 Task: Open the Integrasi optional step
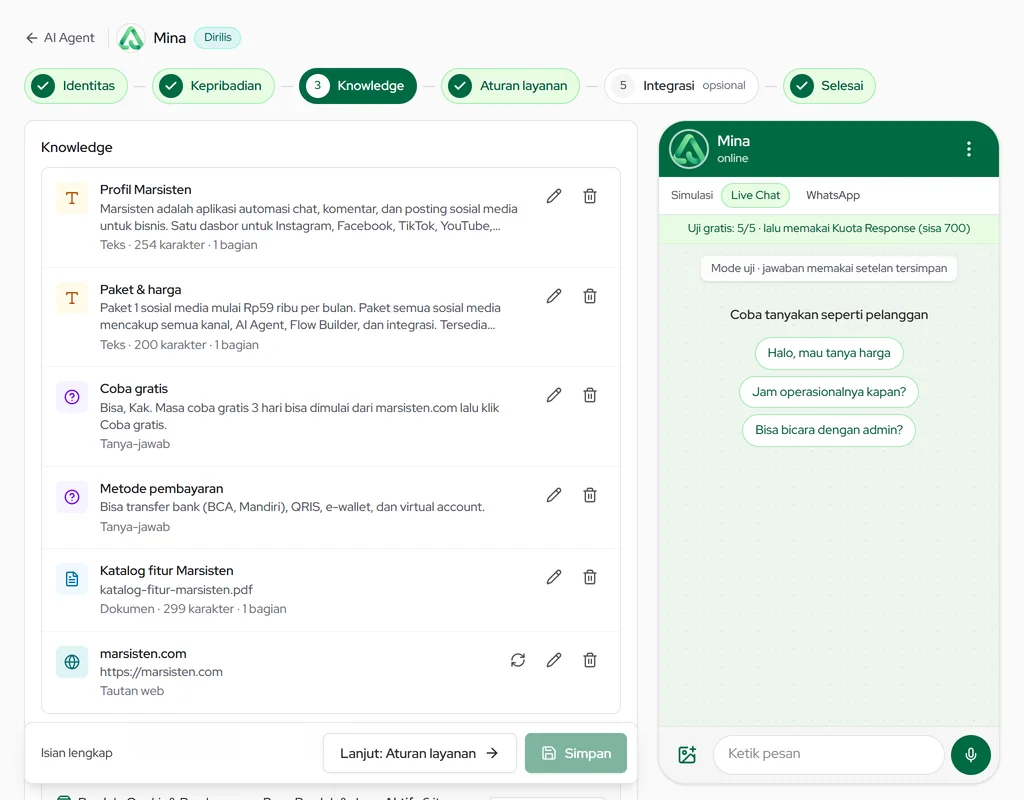[x=681, y=86]
